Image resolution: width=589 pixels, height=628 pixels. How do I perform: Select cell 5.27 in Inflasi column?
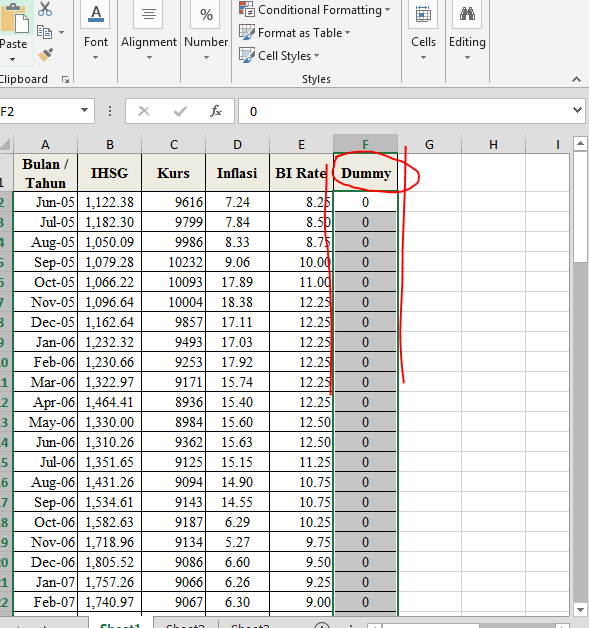pyautogui.click(x=237, y=542)
